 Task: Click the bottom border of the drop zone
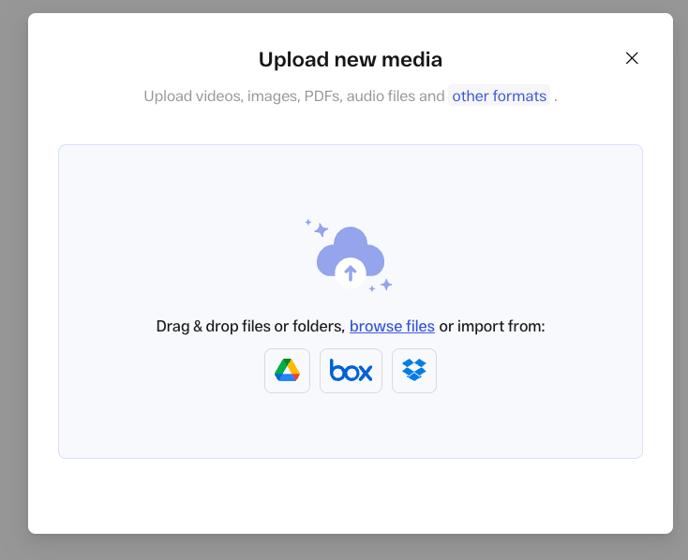(x=350, y=458)
